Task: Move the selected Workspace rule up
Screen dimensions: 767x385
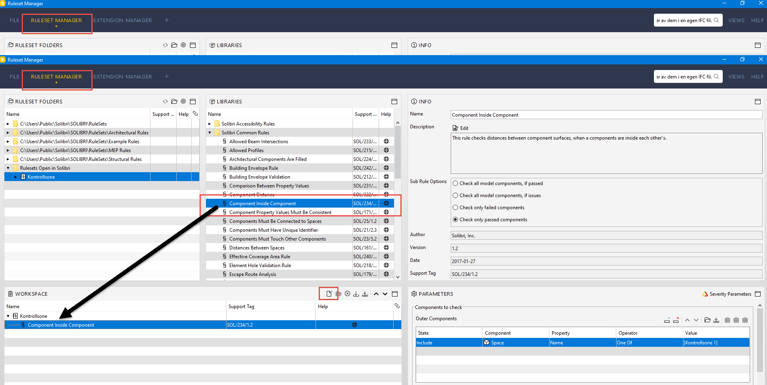Action: point(376,294)
